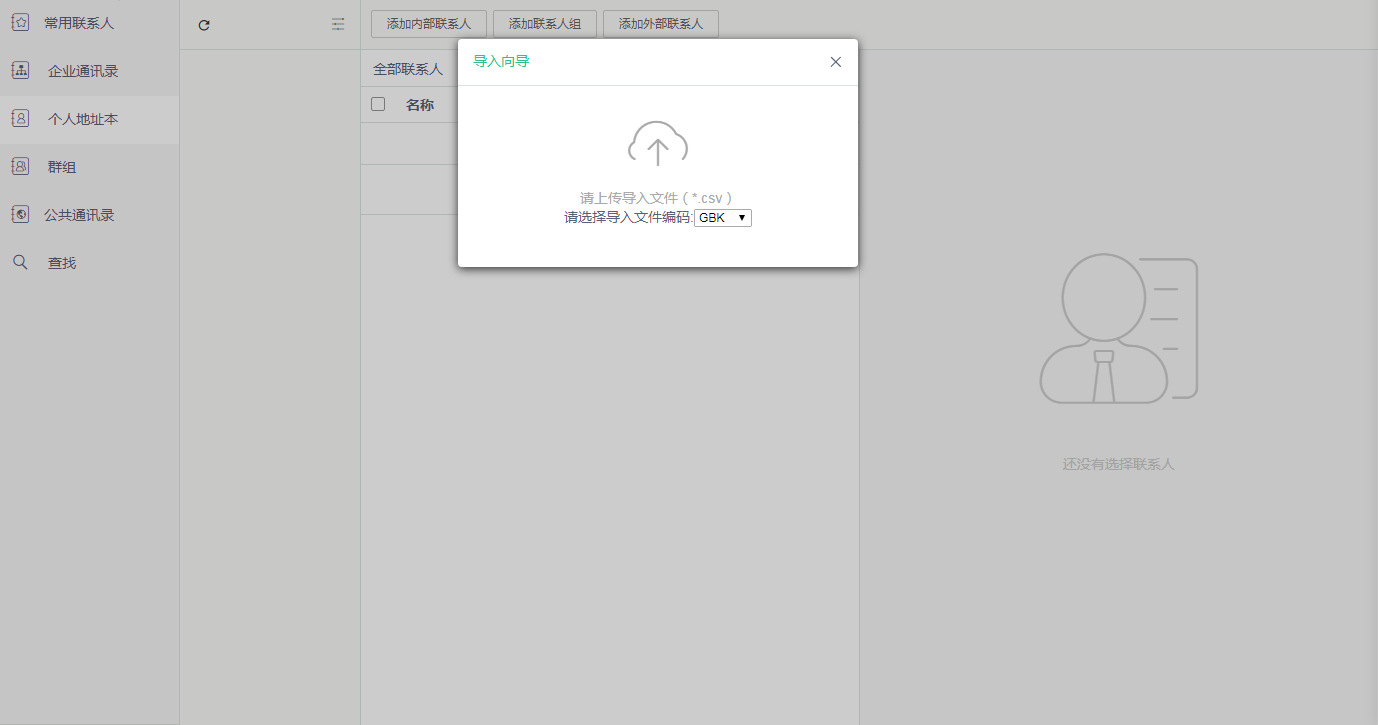The image size is (1378, 725).
Task: Click the cloud upload icon
Action: (657, 145)
